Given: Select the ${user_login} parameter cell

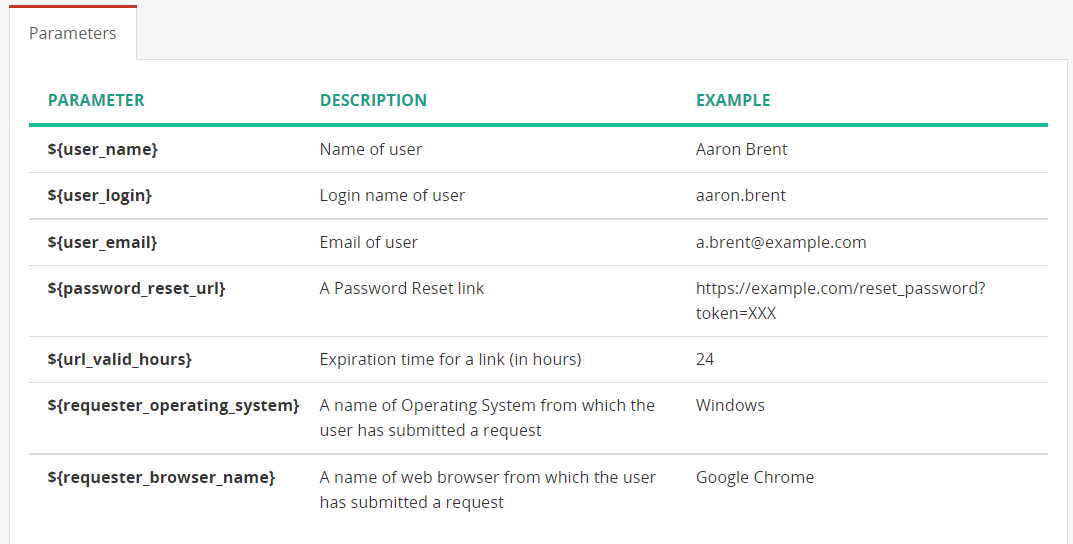Looking at the screenshot, I should point(100,195).
